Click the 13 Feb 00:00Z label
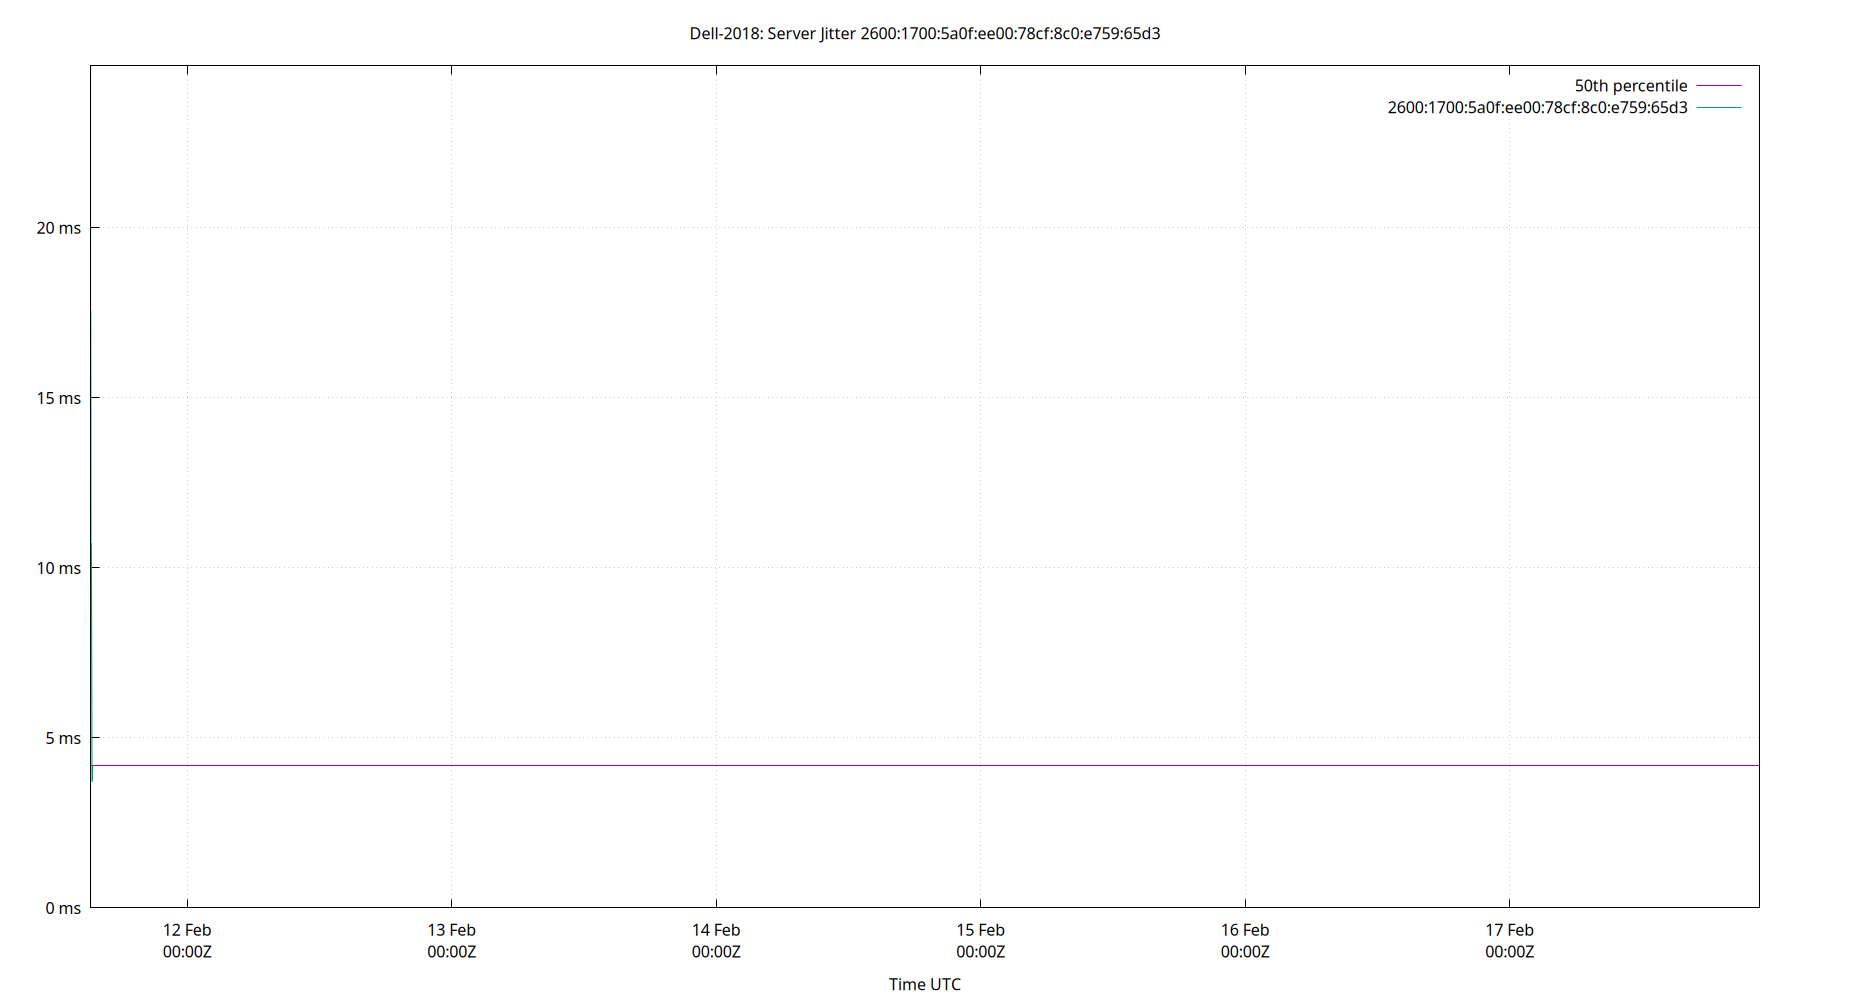 click(453, 941)
